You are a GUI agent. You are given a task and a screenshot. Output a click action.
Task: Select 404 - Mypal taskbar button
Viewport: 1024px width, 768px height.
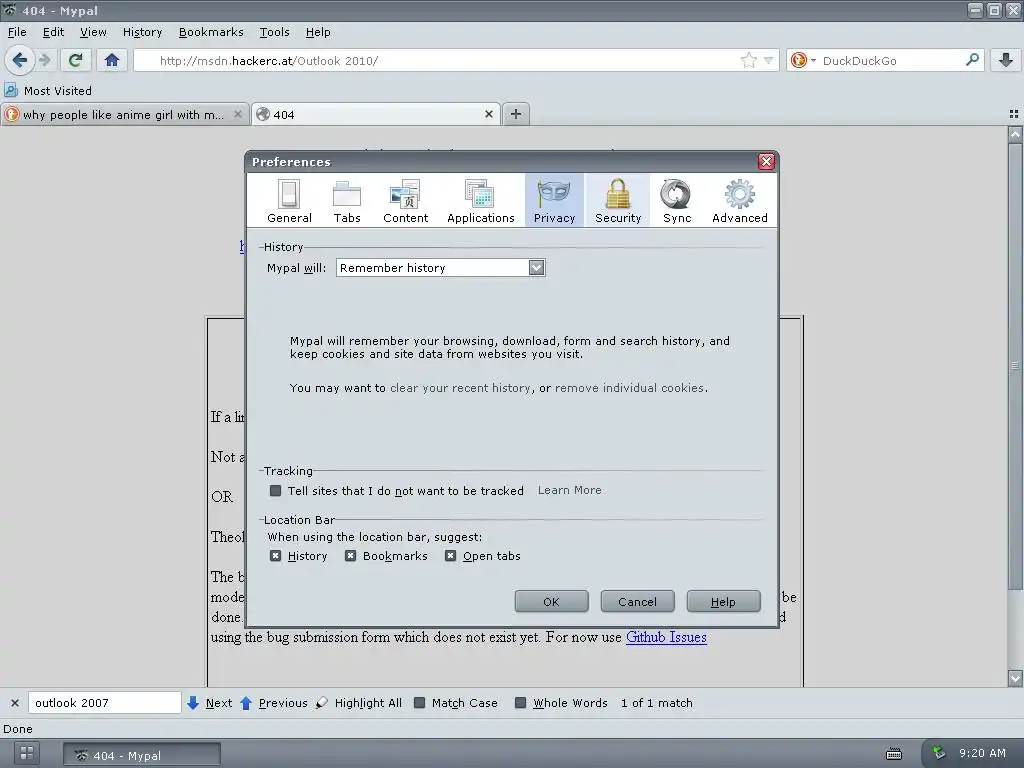tap(142, 755)
